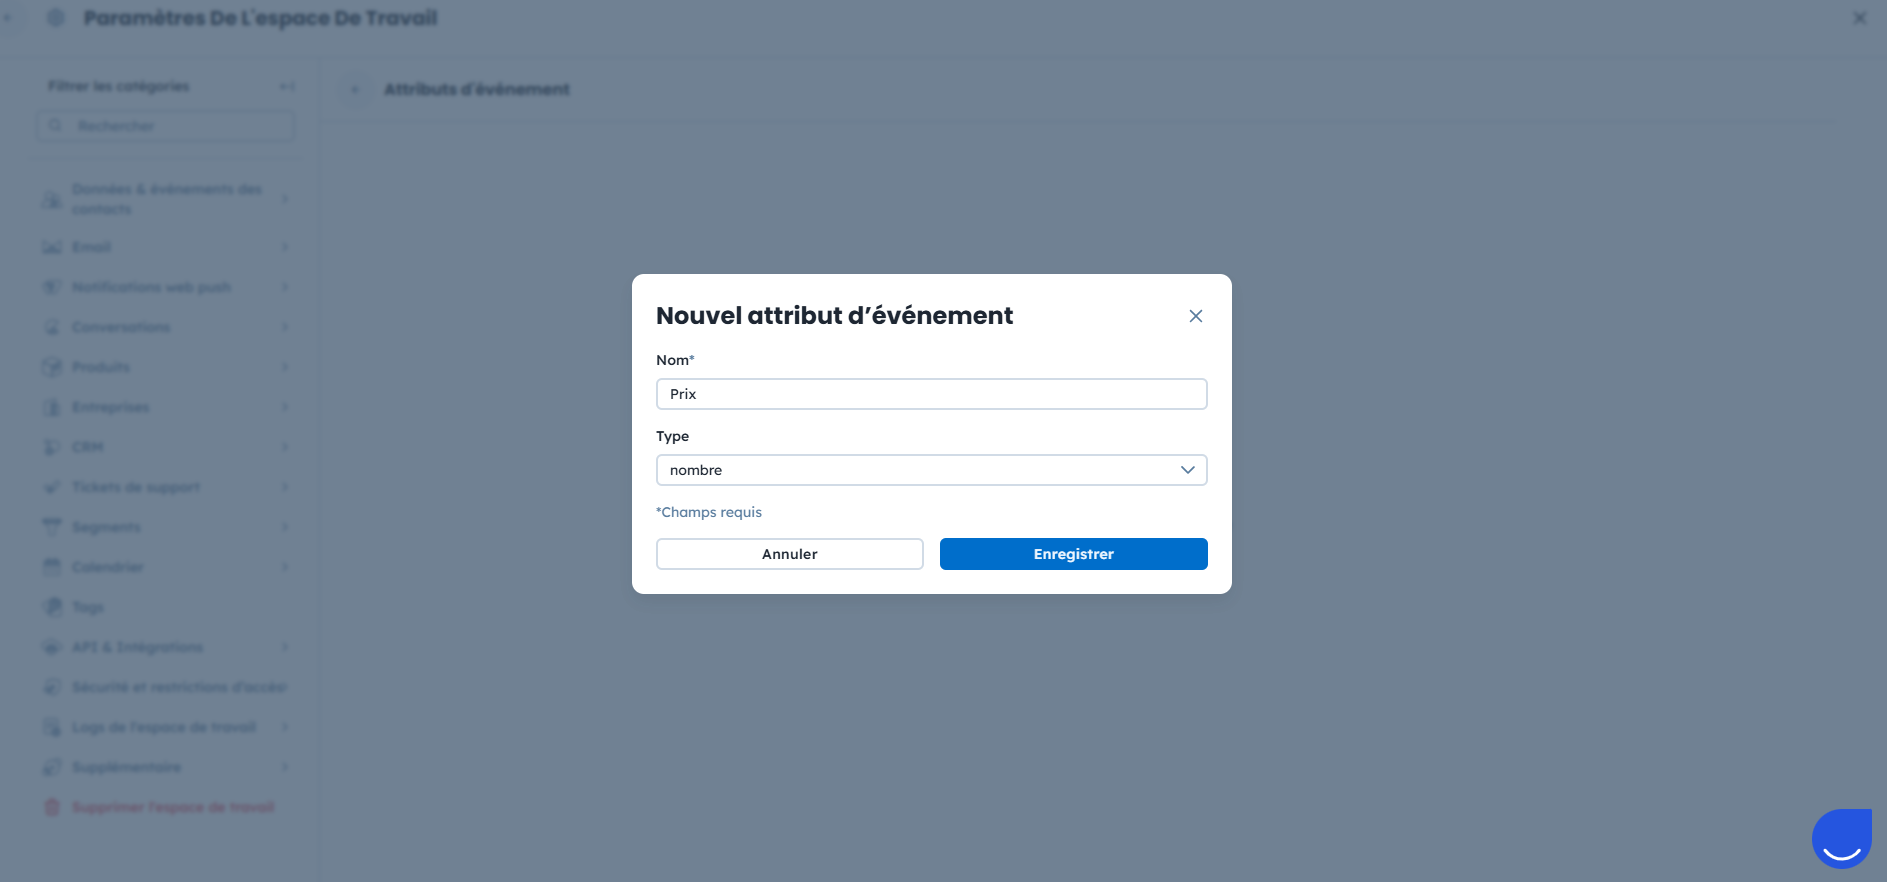This screenshot has width=1887, height=882.
Task: Open the Calendrier category
Action: pos(166,567)
